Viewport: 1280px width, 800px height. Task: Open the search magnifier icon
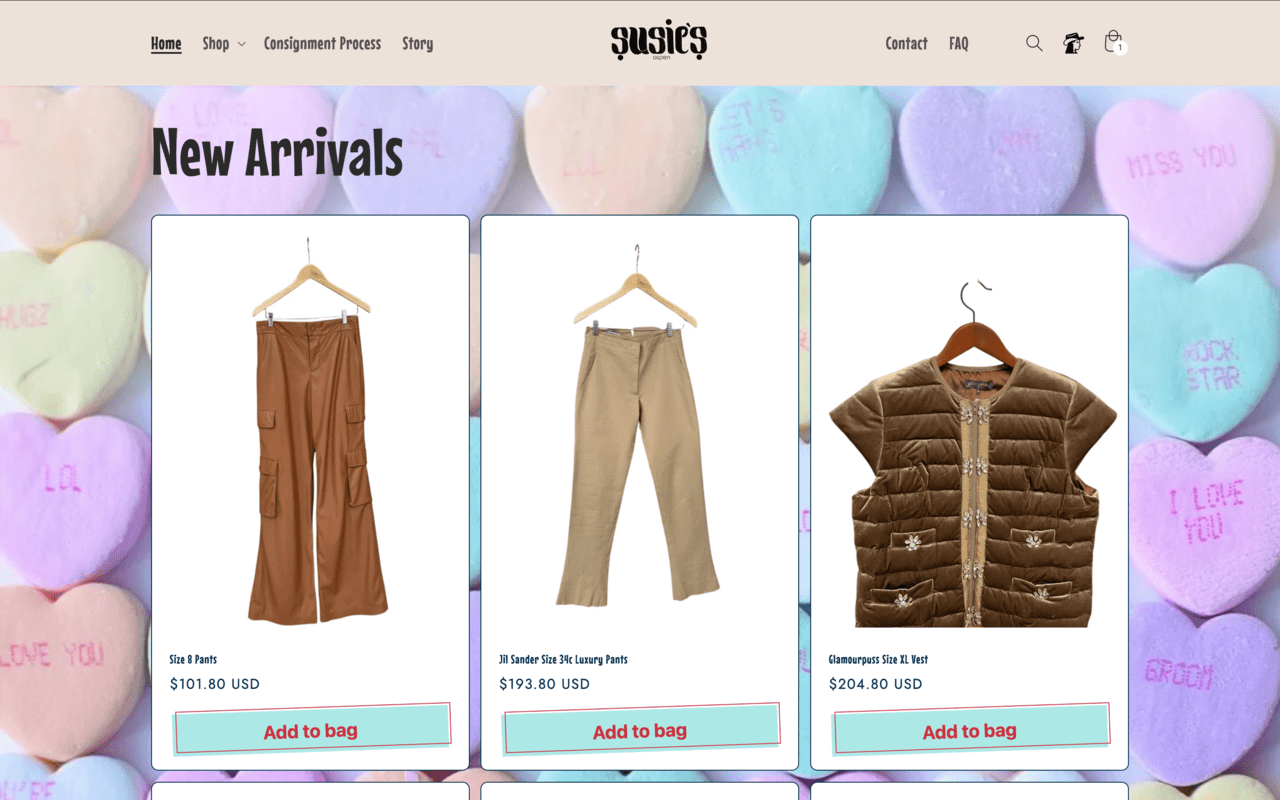[1034, 43]
